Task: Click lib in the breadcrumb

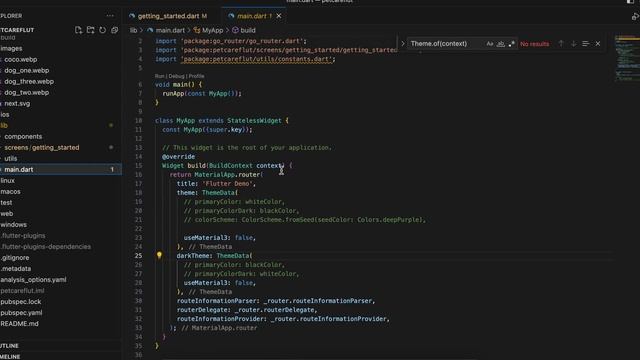Action: coord(133,30)
